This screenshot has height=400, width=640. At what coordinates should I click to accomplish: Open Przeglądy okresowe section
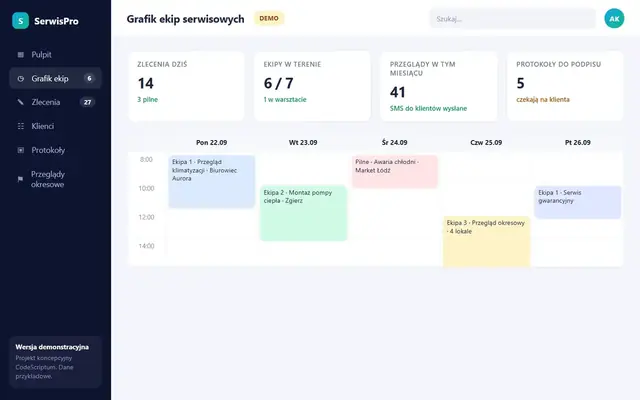pyautogui.click(x=56, y=179)
